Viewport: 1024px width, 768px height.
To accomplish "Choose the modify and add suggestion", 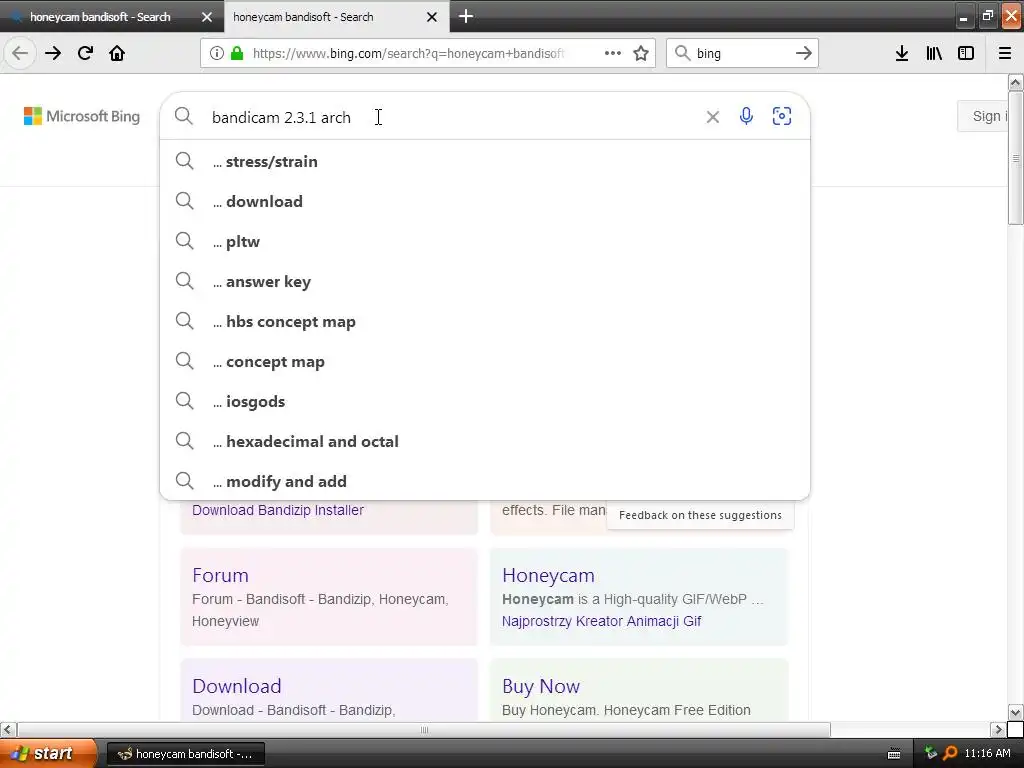I will (x=485, y=481).
